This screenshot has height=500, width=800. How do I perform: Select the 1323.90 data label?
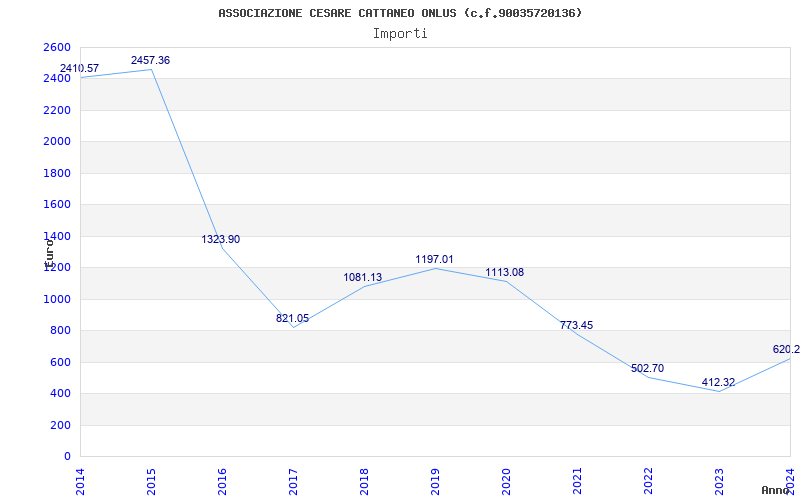(x=220, y=239)
